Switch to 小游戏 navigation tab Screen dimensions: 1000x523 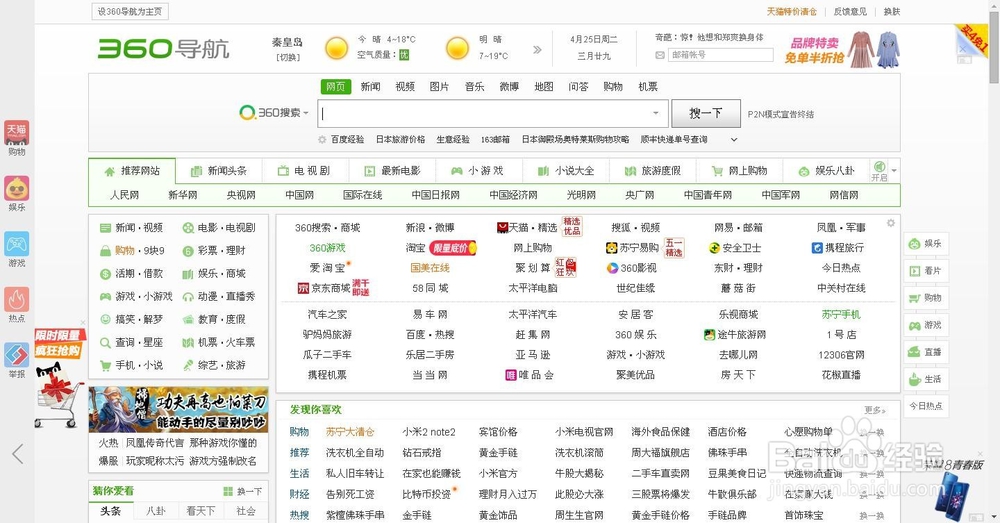point(478,171)
